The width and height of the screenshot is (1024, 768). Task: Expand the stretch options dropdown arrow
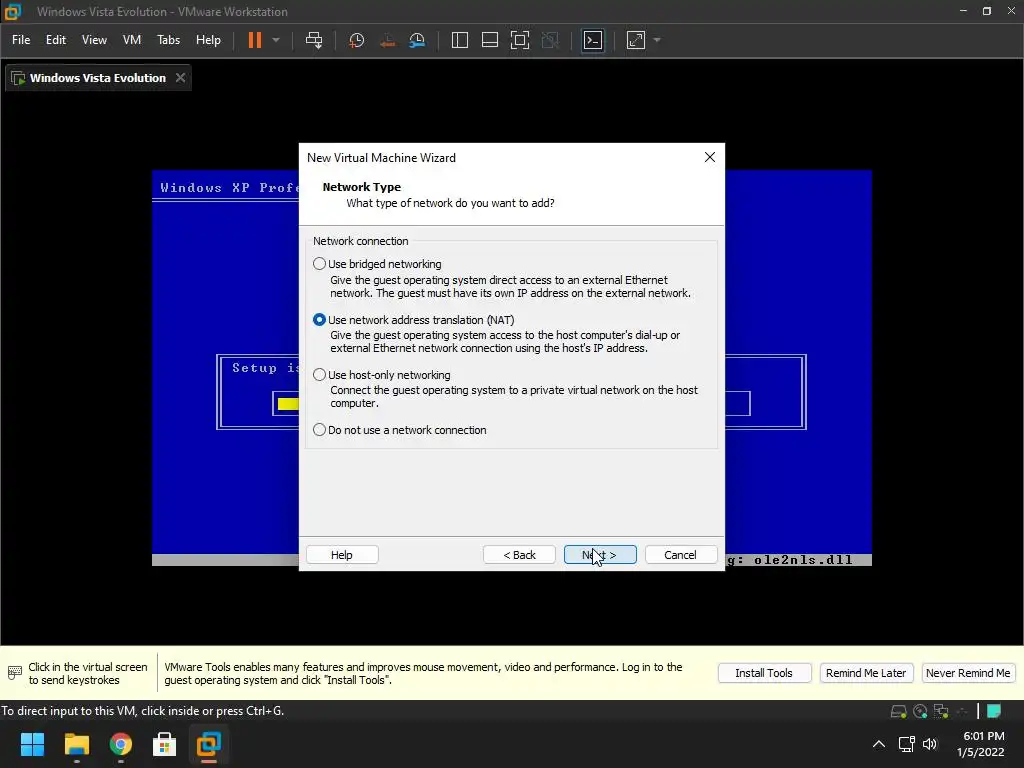pyautogui.click(x=657, y=40)
